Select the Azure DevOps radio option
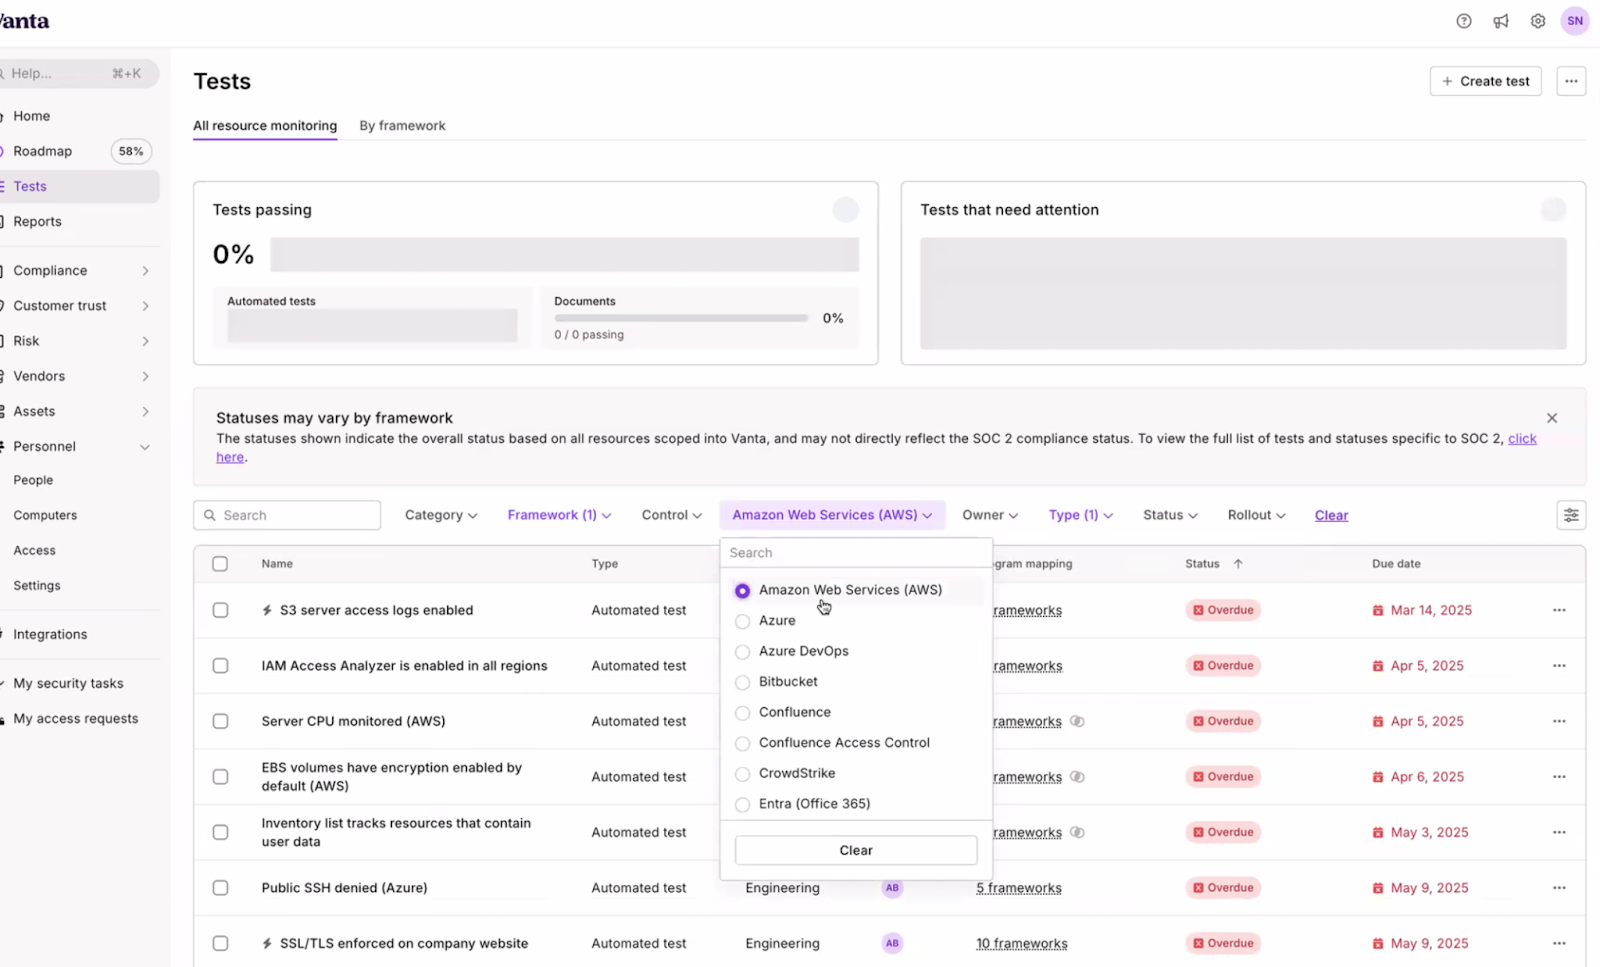The height and width of the screenshot is (967, 1600). pos(742,652)
